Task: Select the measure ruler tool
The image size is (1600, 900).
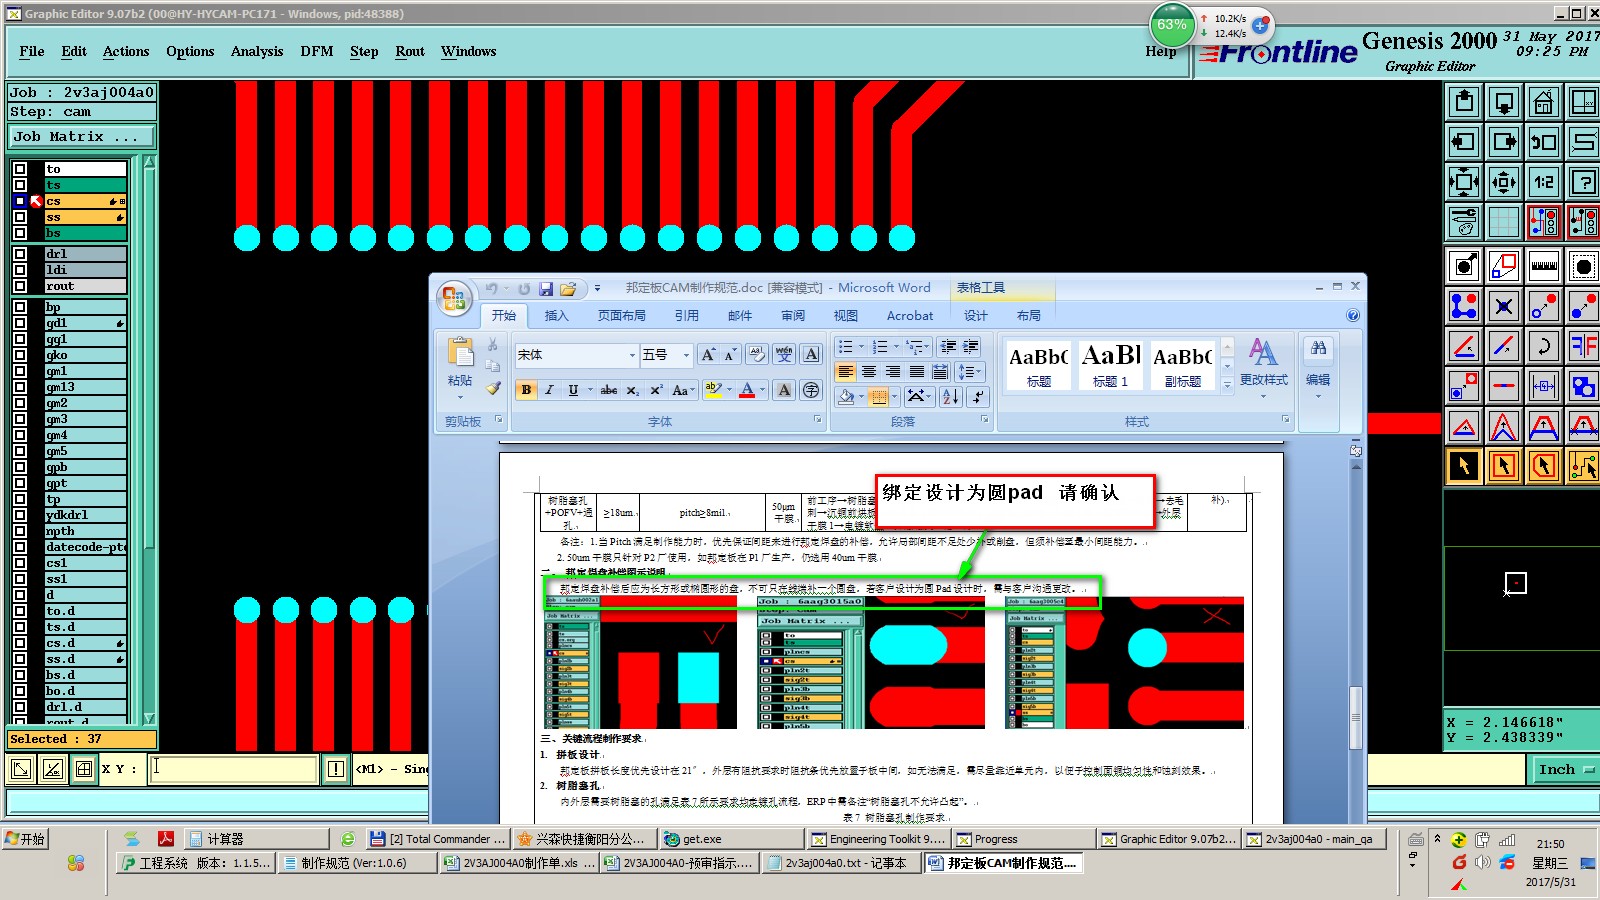Action: [1544, 266]
